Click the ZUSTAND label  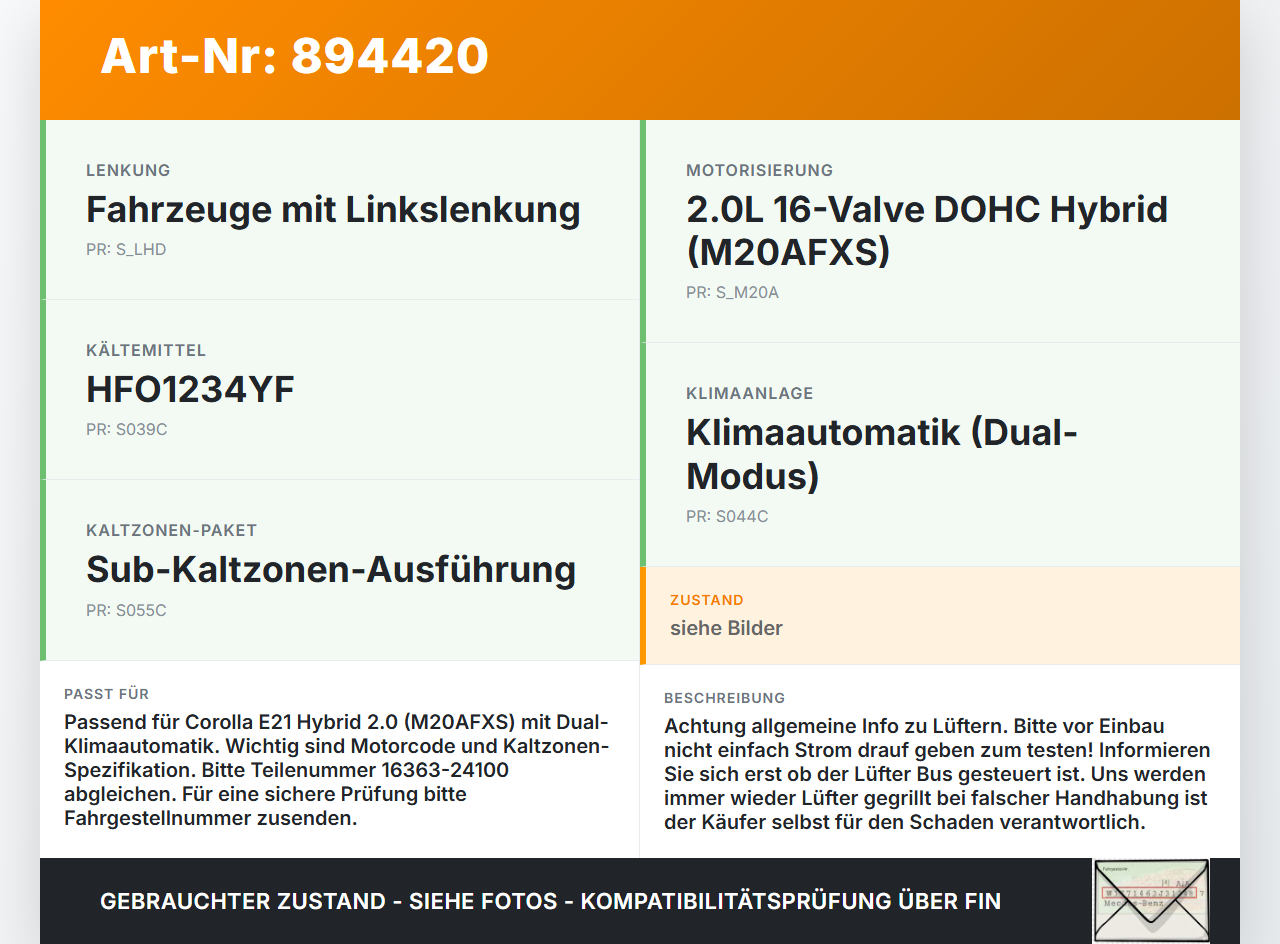pyautogui.click(x=707, y=600)
